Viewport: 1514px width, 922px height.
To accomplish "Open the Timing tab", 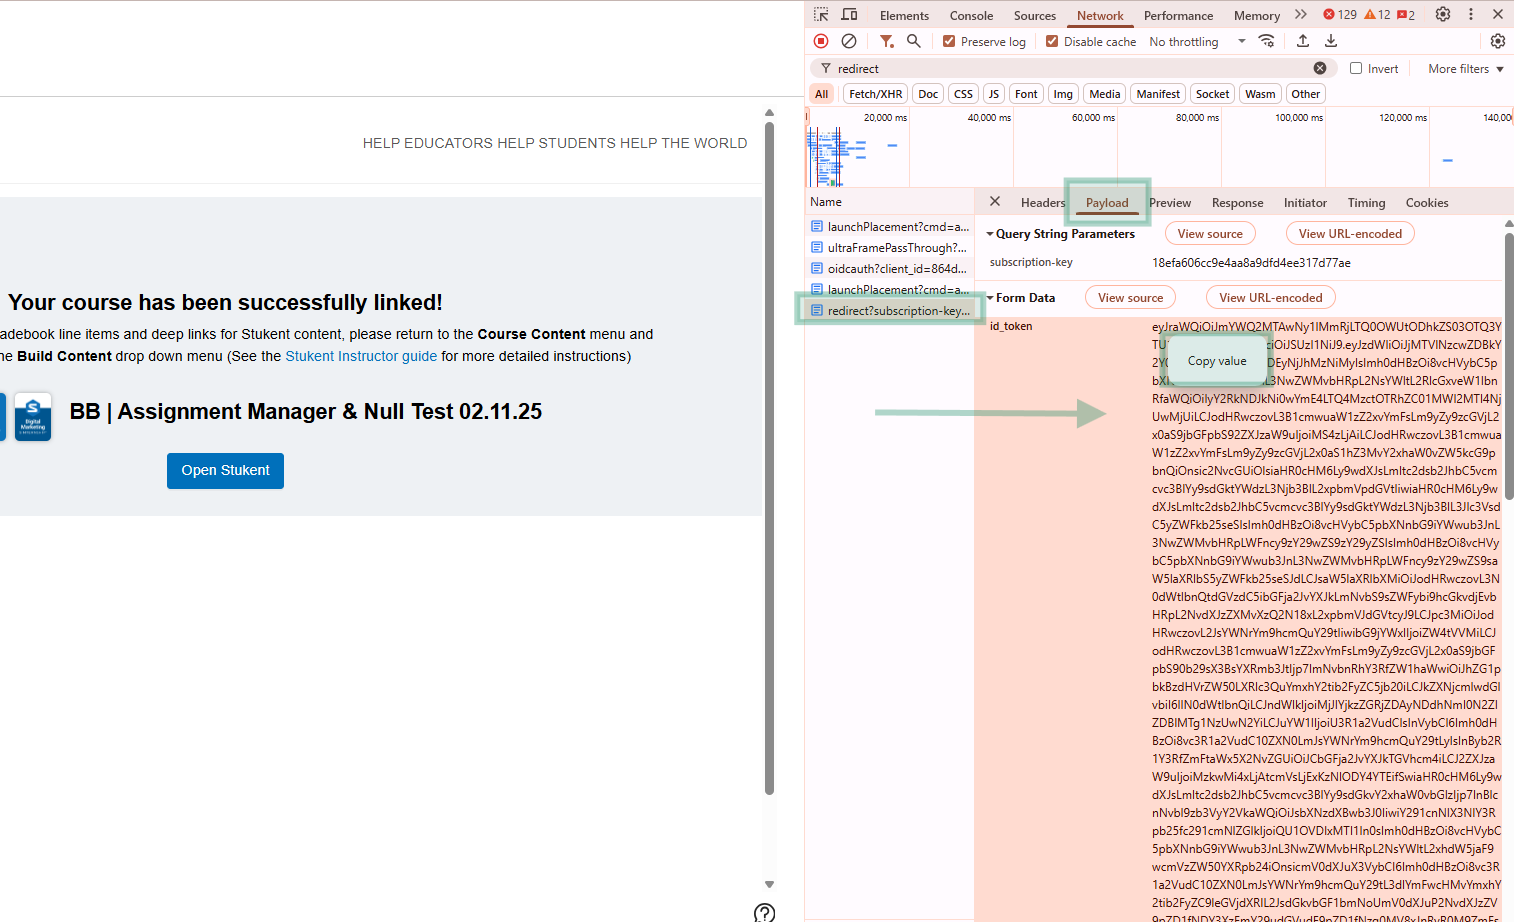I will coord(1366,202).
